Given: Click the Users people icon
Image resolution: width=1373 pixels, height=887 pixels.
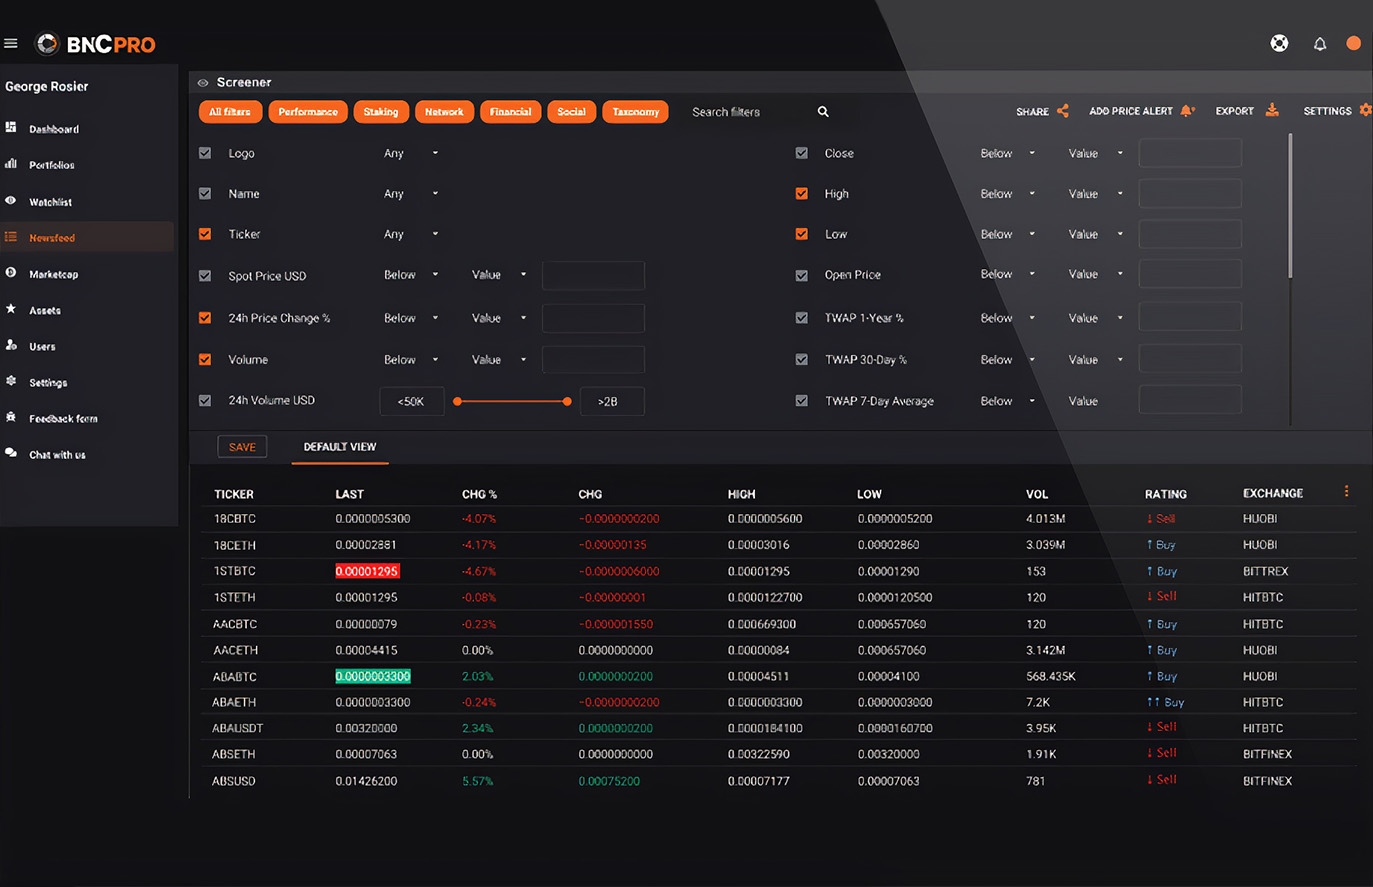Looking at the screenshot, I should 11,345.
